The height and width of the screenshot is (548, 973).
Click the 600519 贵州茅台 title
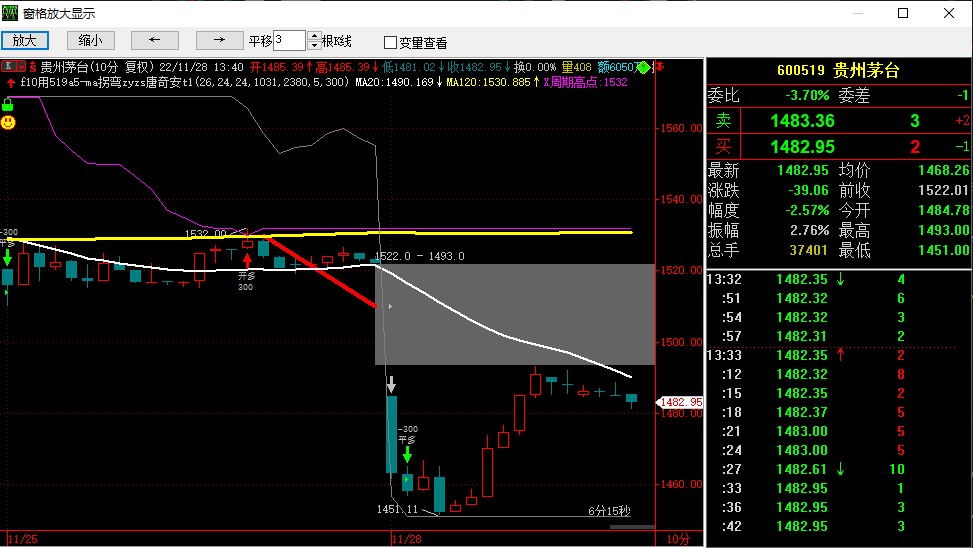coord(838,71)
